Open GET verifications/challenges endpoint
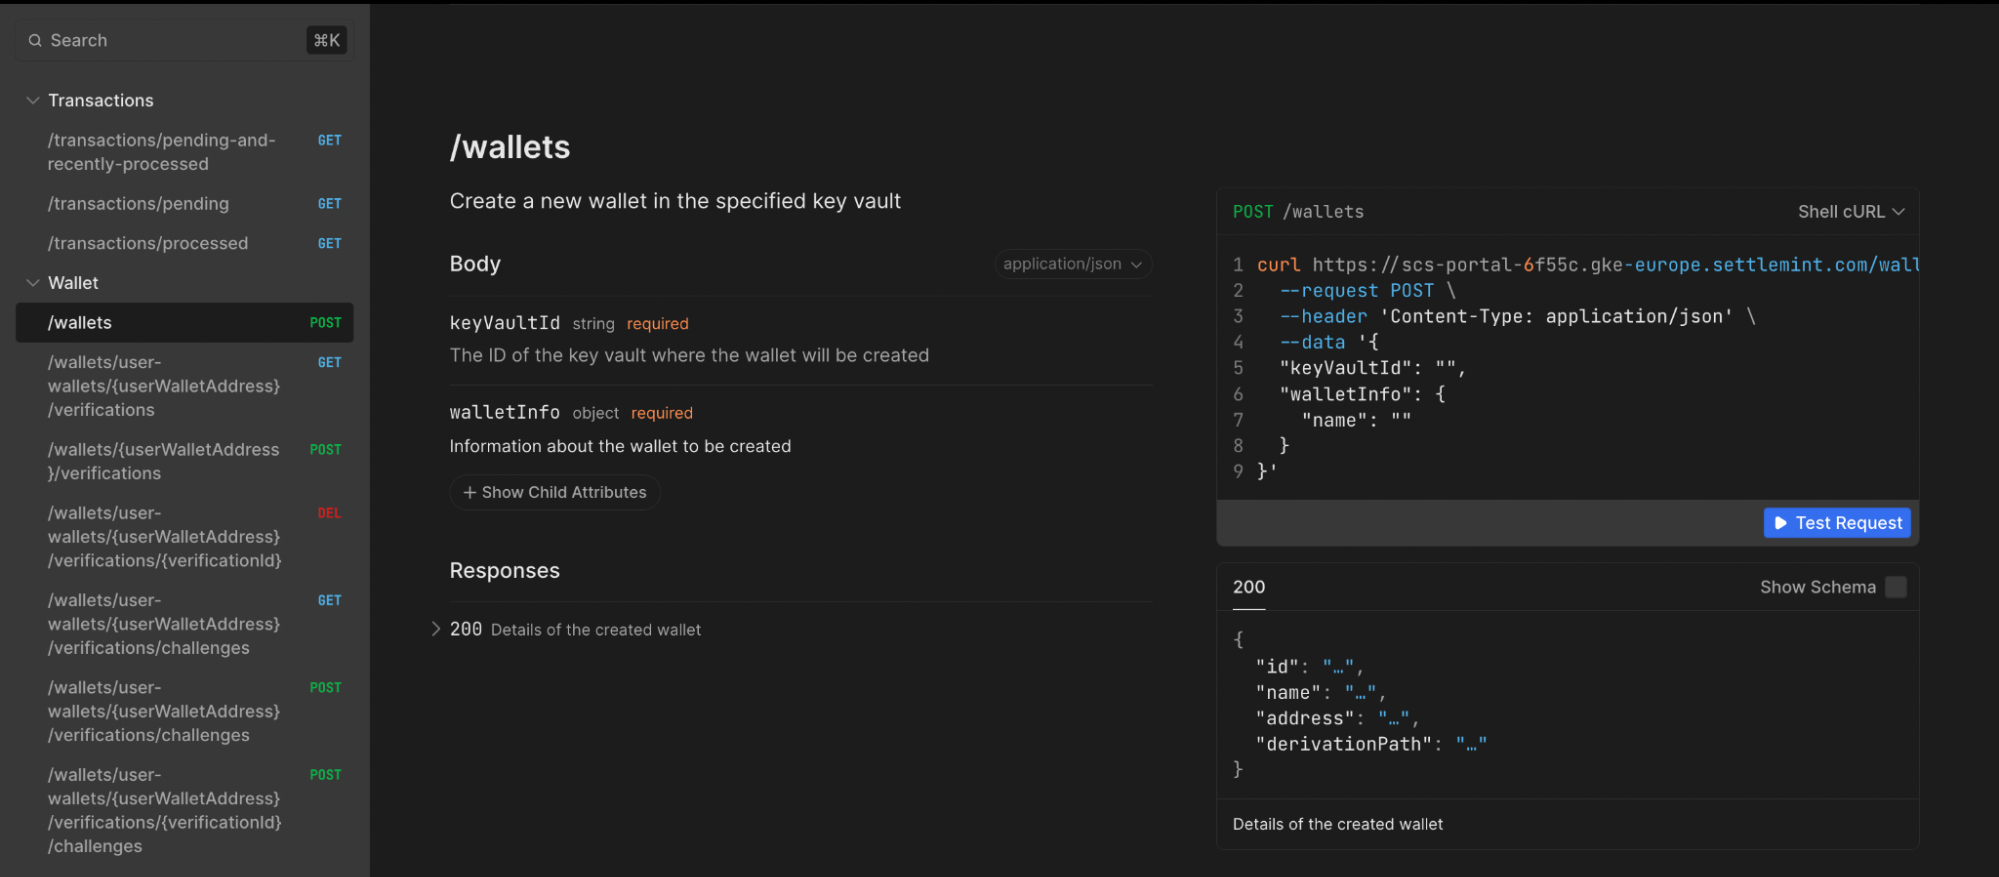1999x877 pixels. pos(184,624)
